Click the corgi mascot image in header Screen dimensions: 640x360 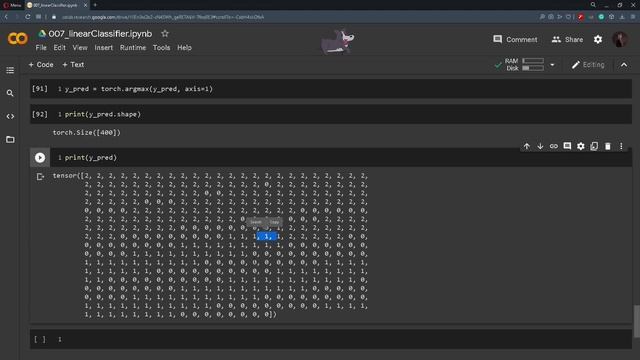click(x=337, y=41)
